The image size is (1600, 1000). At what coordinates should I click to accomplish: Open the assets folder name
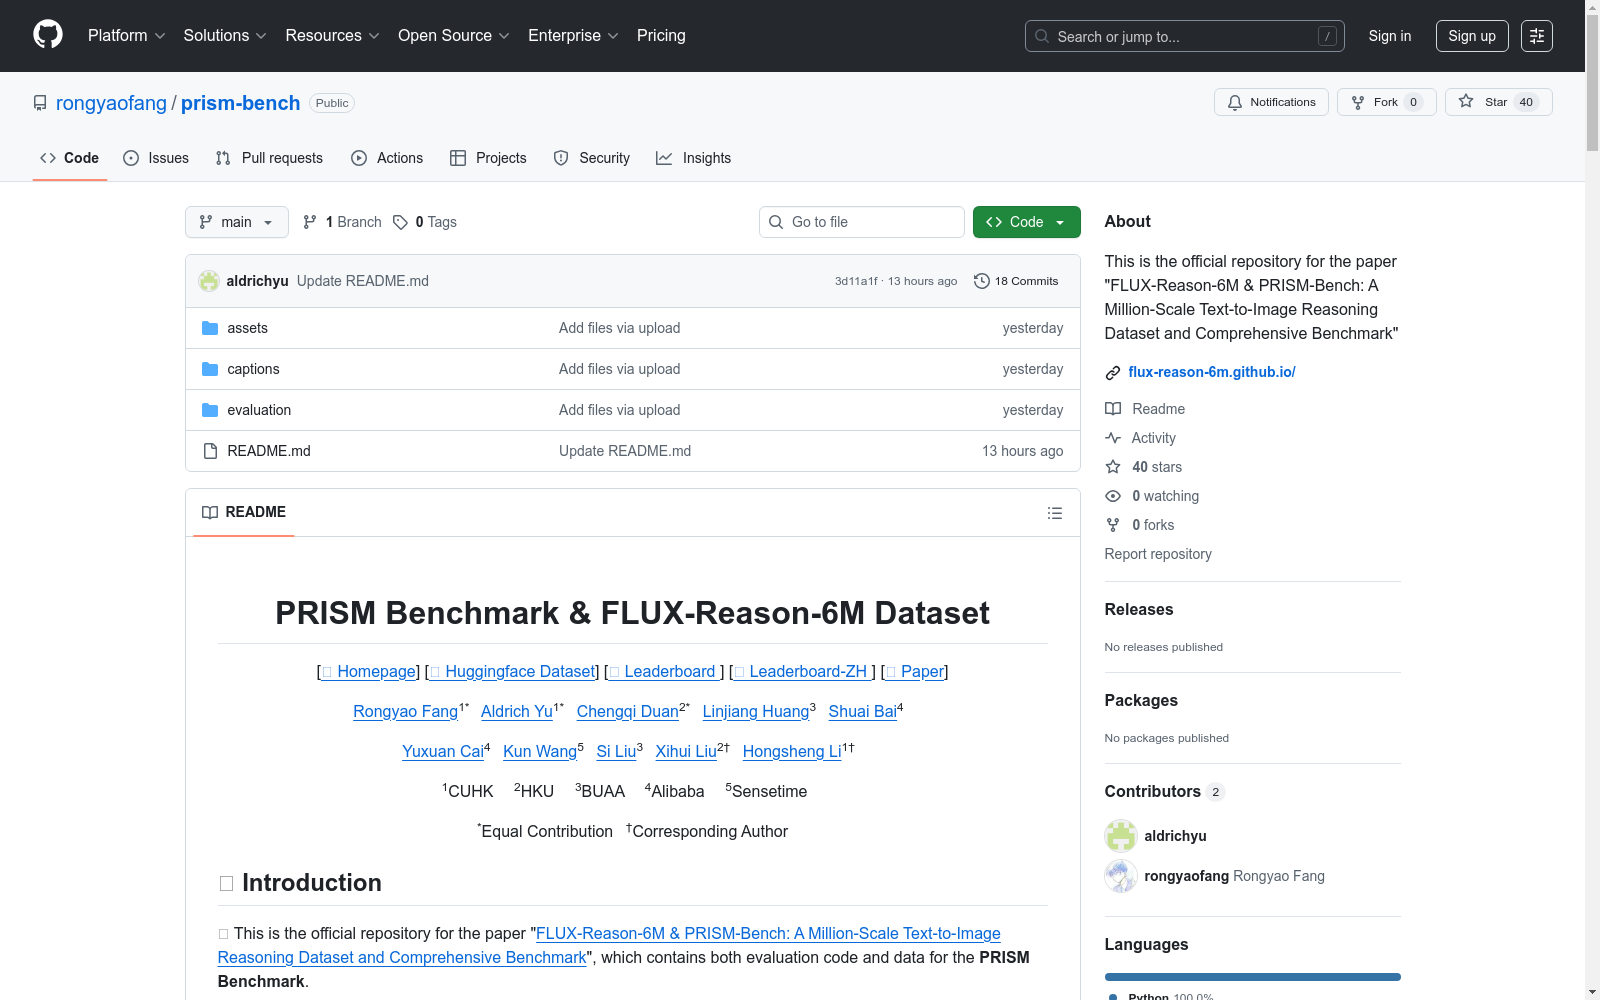(x=247, y=328)
